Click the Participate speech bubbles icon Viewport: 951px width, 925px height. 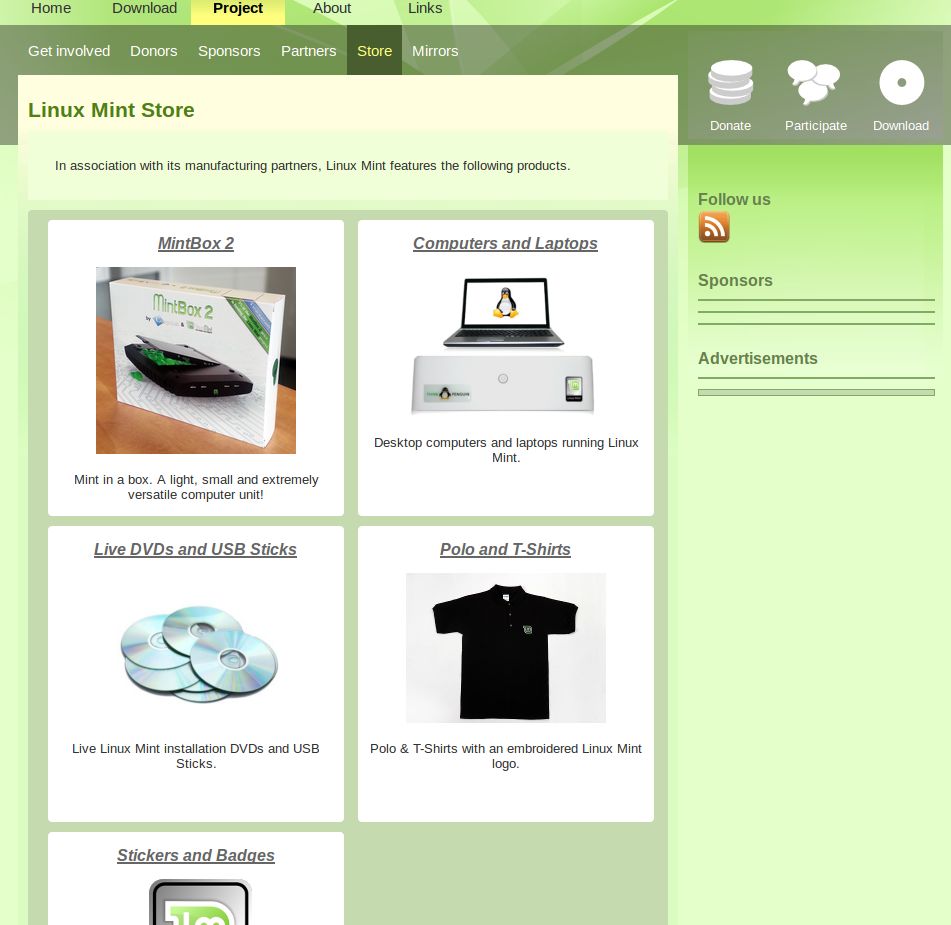(814, 83)
